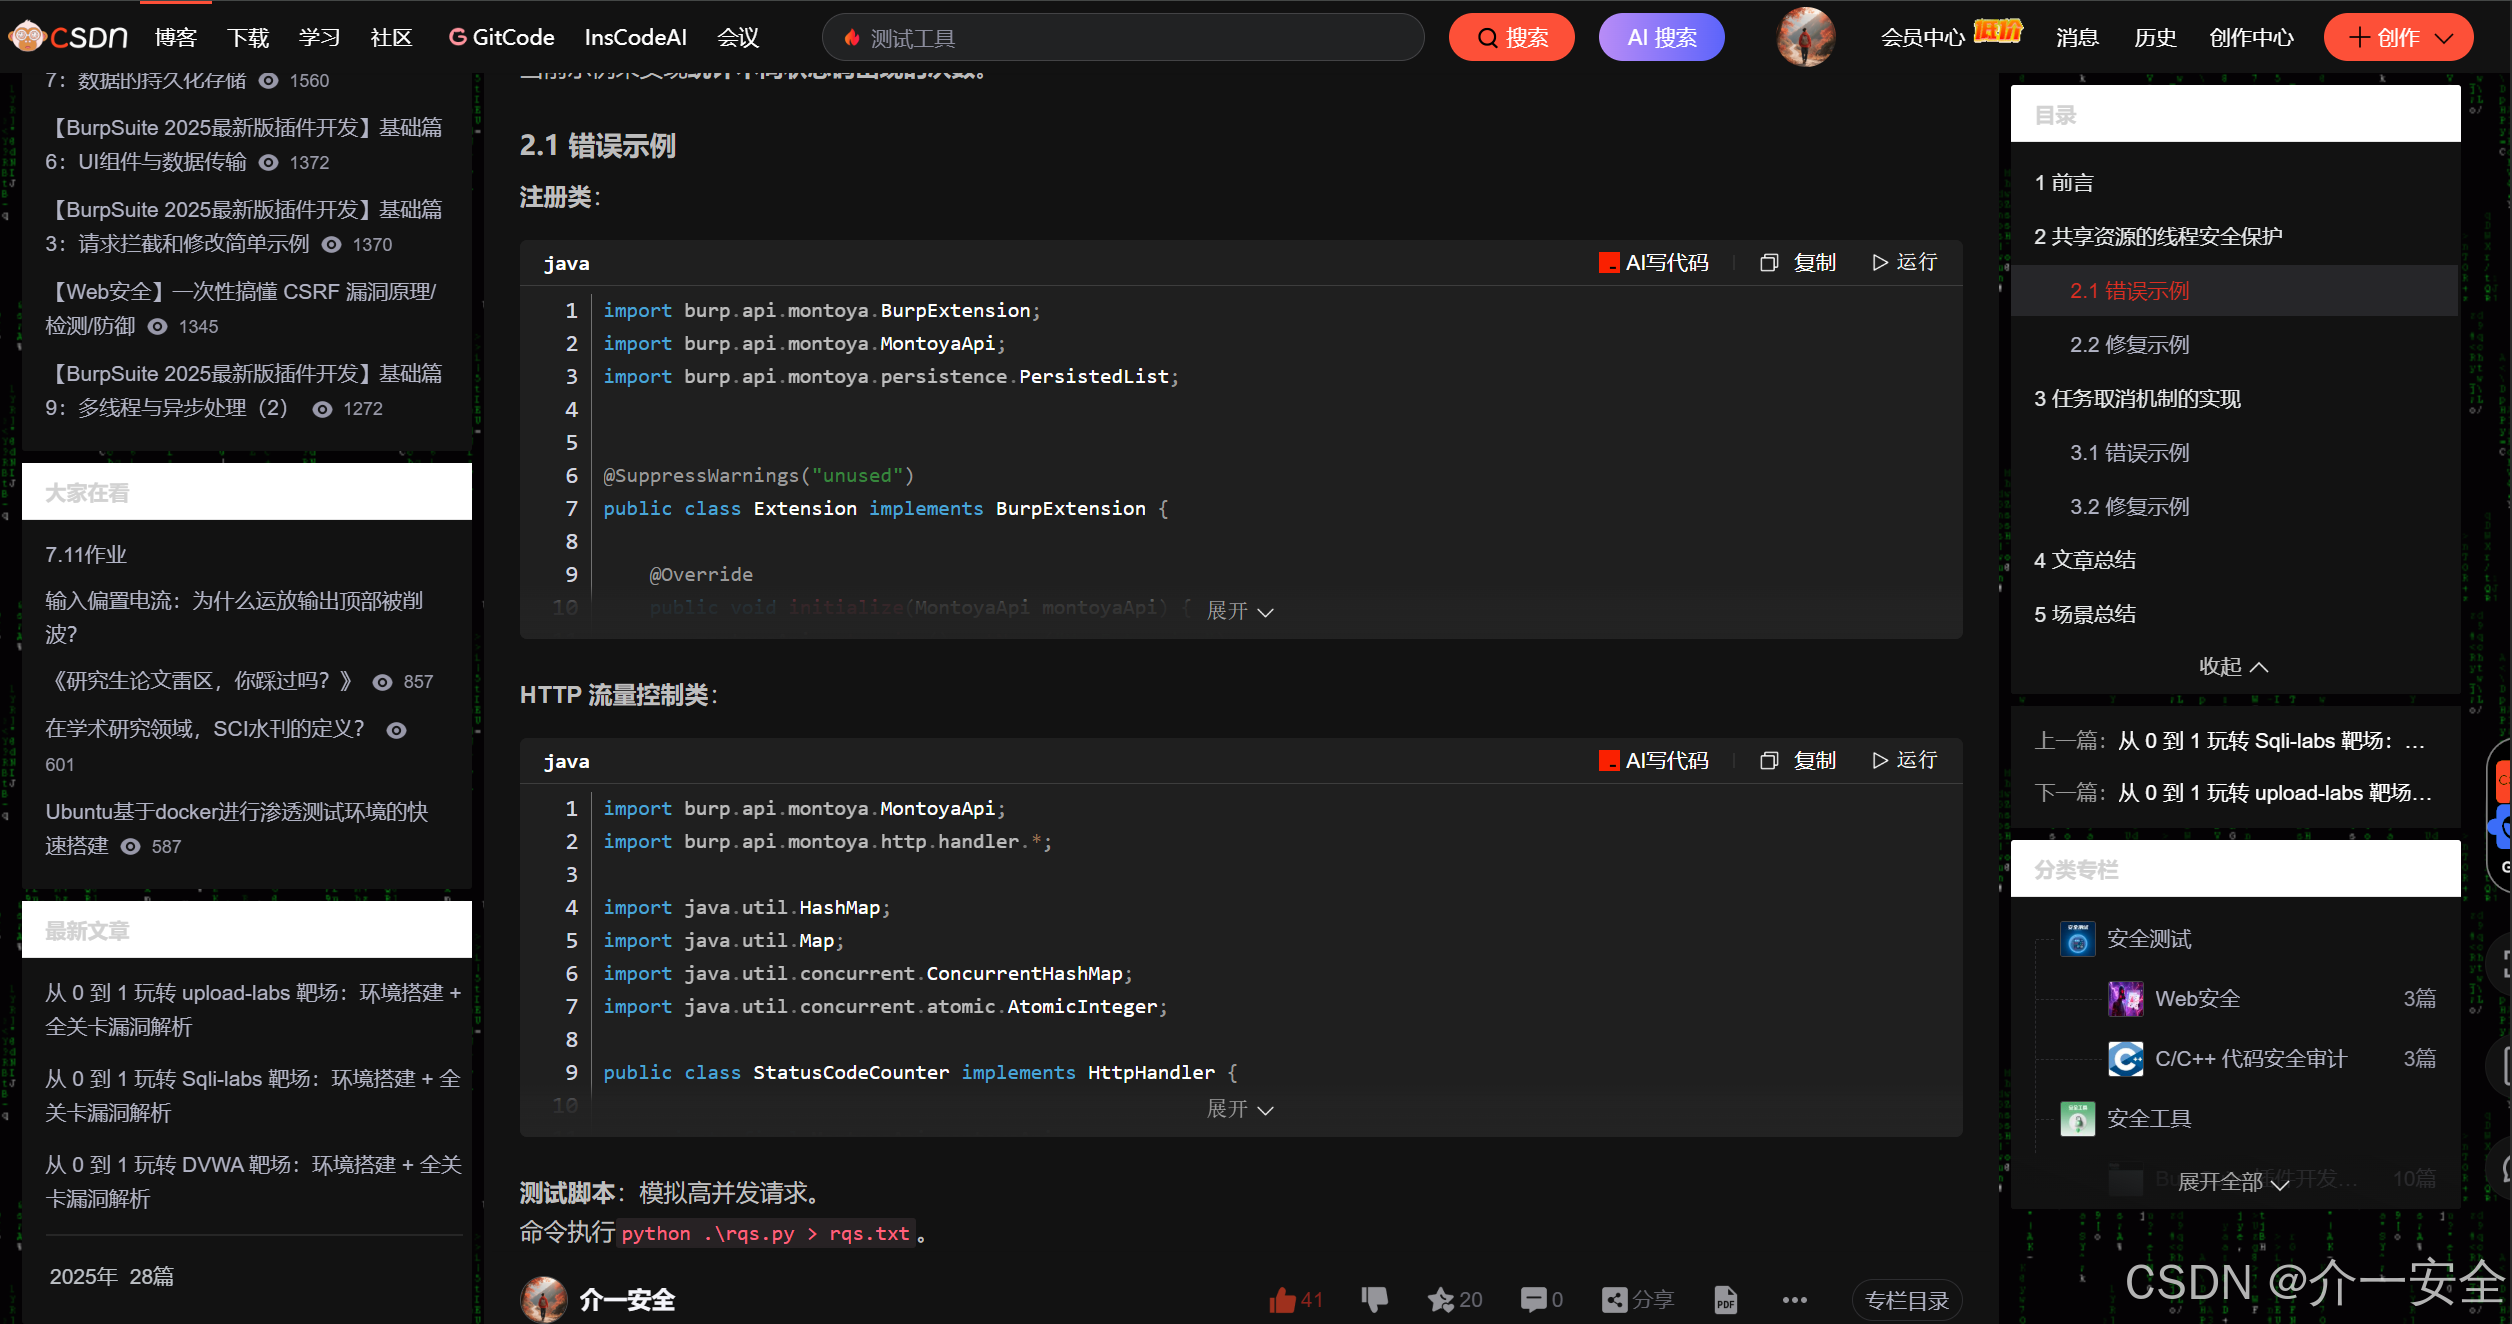This screenshot has height=1324, width=2512.
Task: Click the thumbs-down dislike icon
Action: 1374,1299
